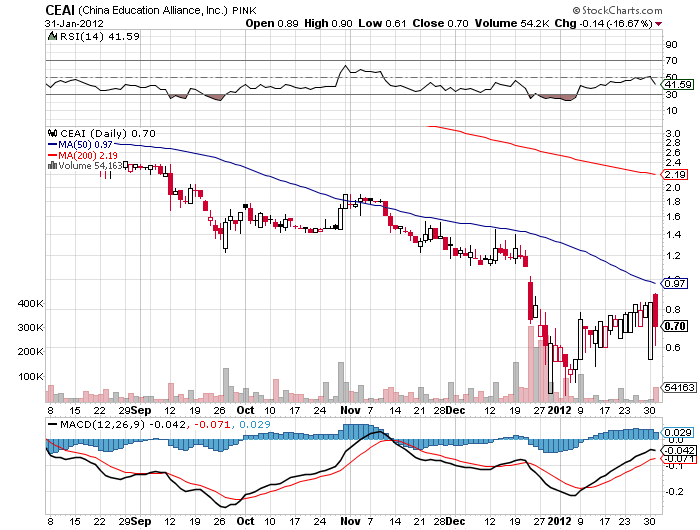Click the CEAI ticker symbol title
Image resolution: width=700 pixels, height=530 pixels.
[x=60, y=10]
